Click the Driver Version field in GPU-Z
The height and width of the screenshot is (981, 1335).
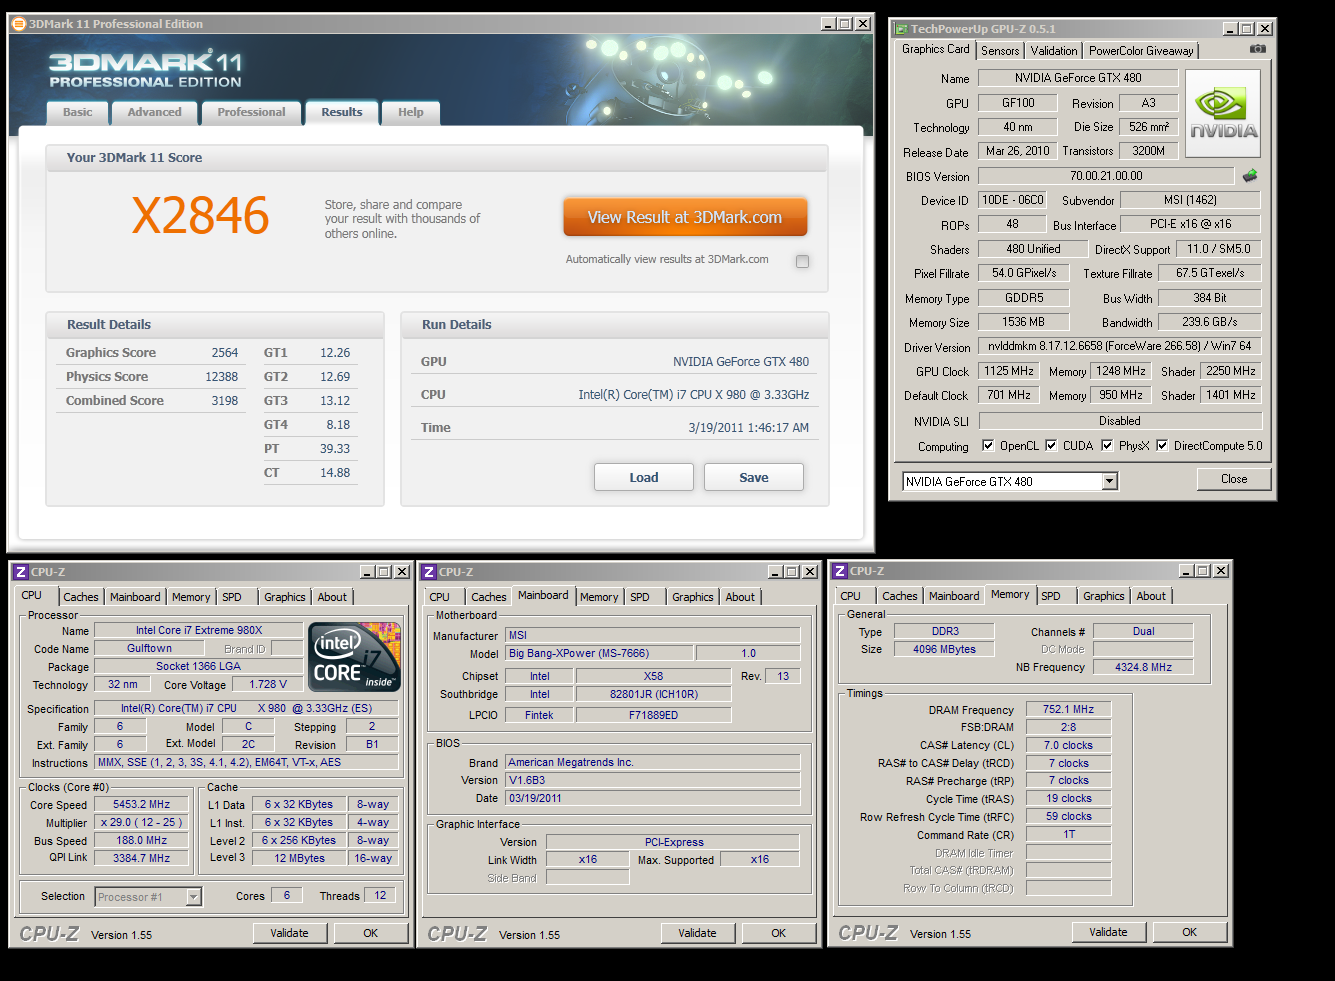(x=1120, y=346)
